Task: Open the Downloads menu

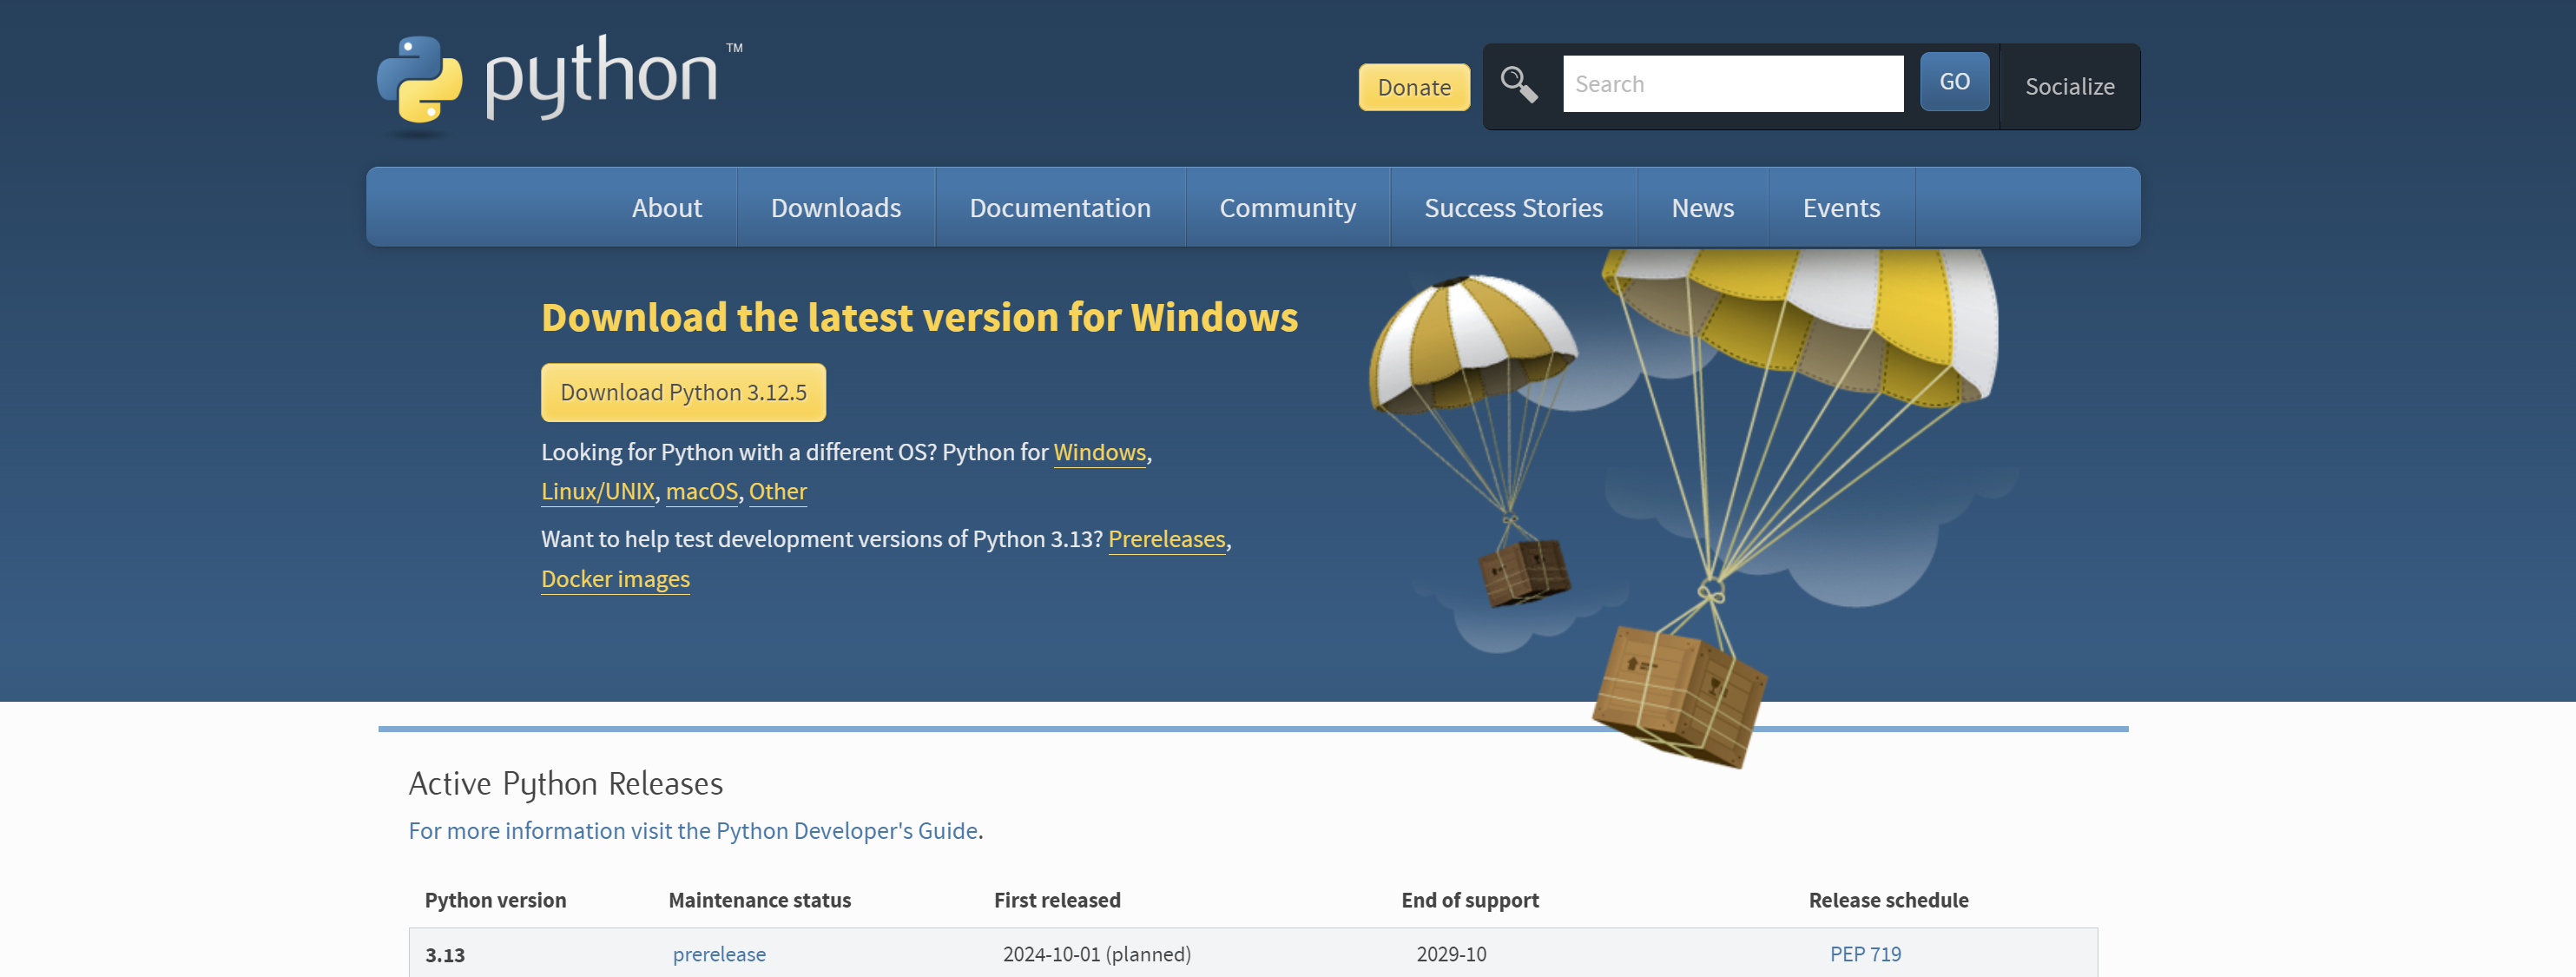Action: coord(835,208)
